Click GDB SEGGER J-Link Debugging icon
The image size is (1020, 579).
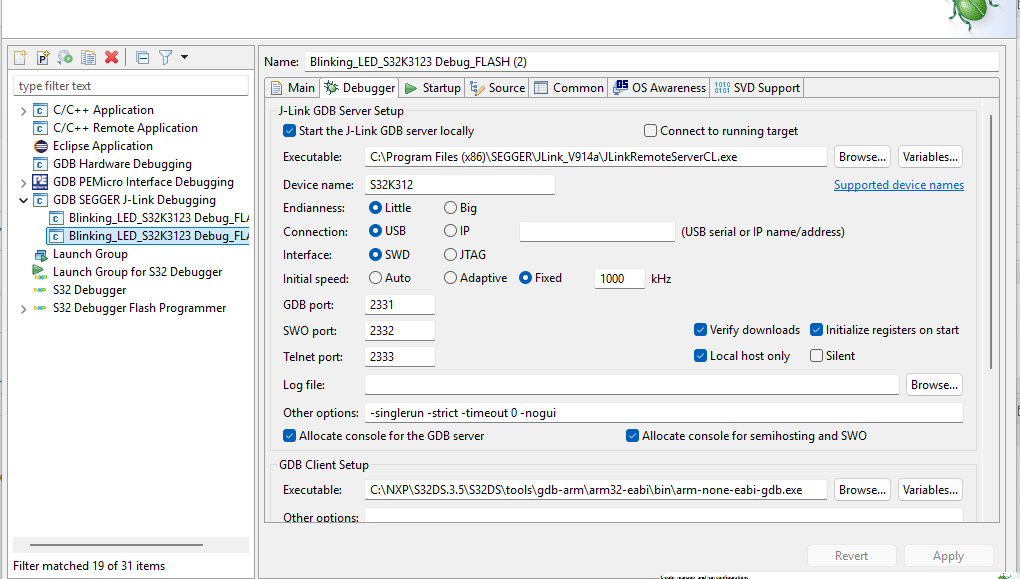(40, 200)
